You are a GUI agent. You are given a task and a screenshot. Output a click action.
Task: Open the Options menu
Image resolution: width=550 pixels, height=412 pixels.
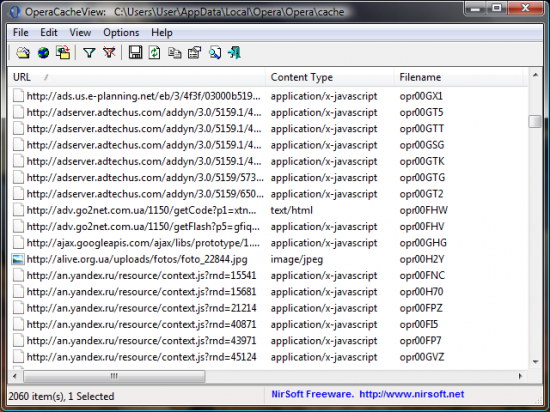point(121,33)
